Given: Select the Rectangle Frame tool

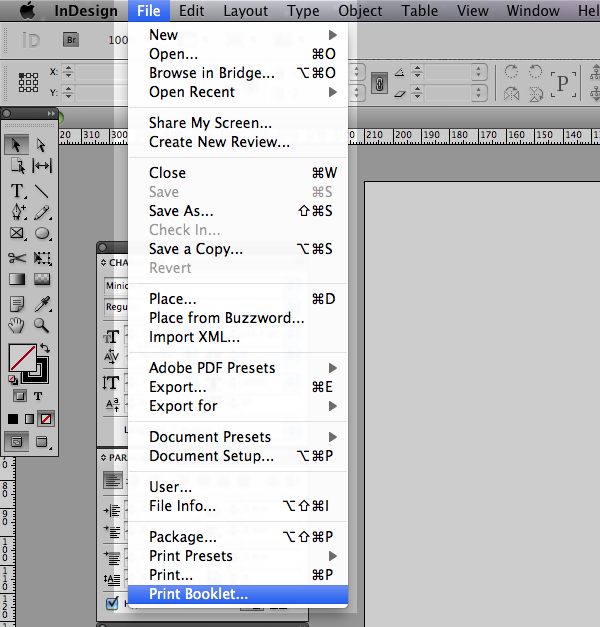Looking at the screenshot, I should pos(17,233).
